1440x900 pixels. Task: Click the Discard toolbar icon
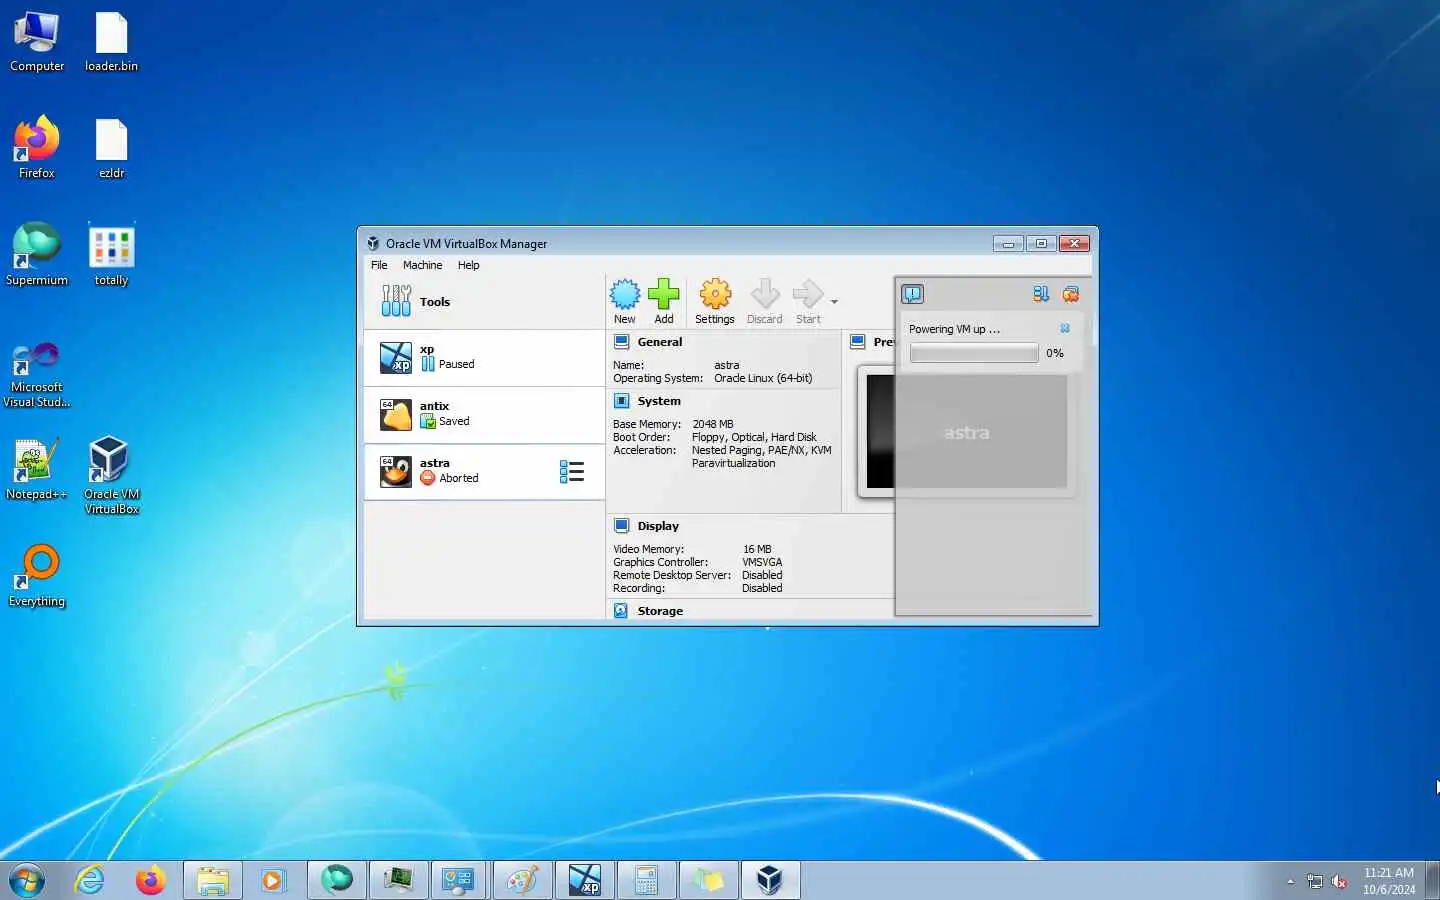765,301
